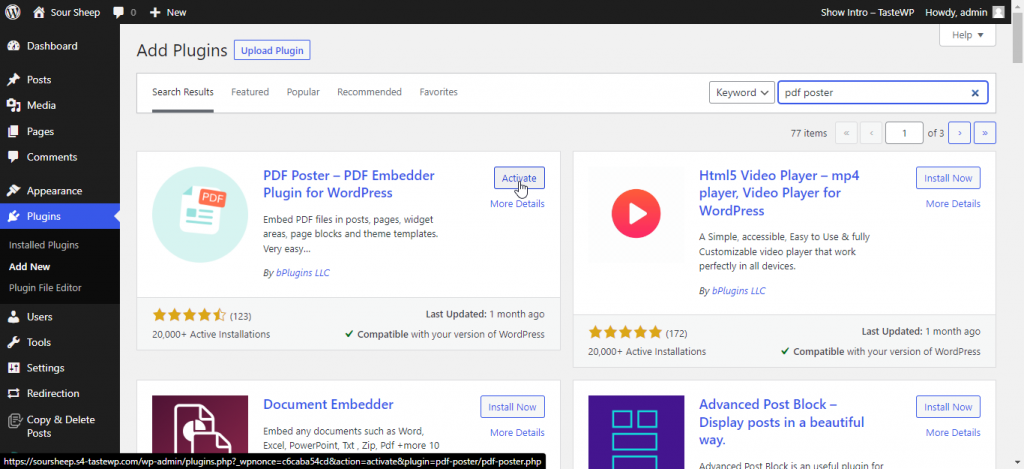Open the Document Embedder title link
The image size is (1024, 469).
click(x=328, y=404)
